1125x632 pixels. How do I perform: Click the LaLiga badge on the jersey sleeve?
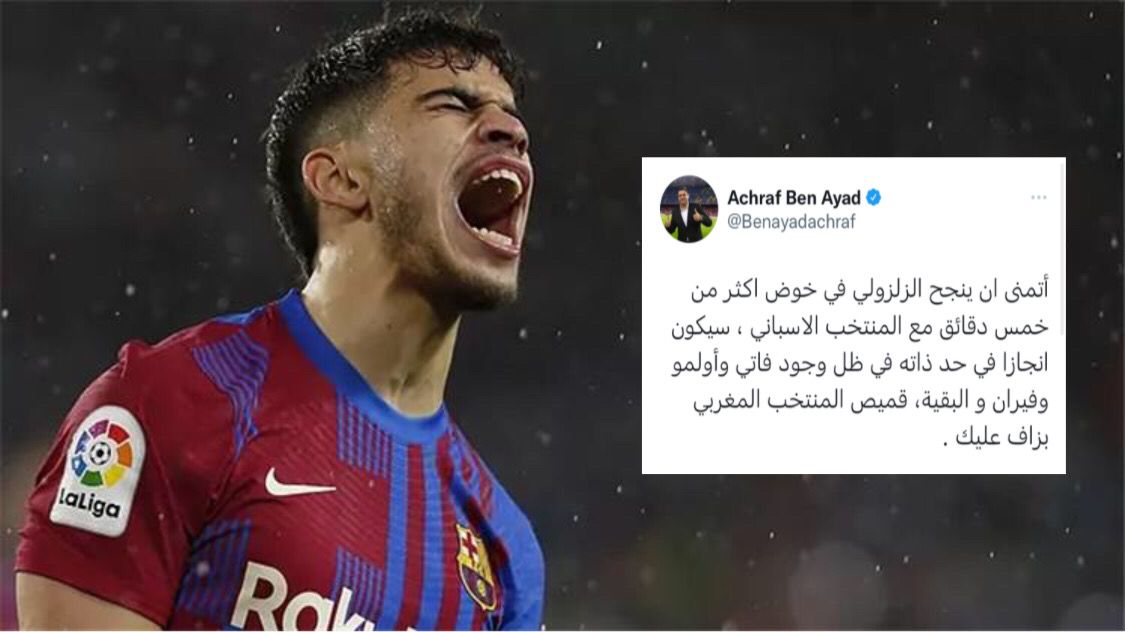[98, 471]
